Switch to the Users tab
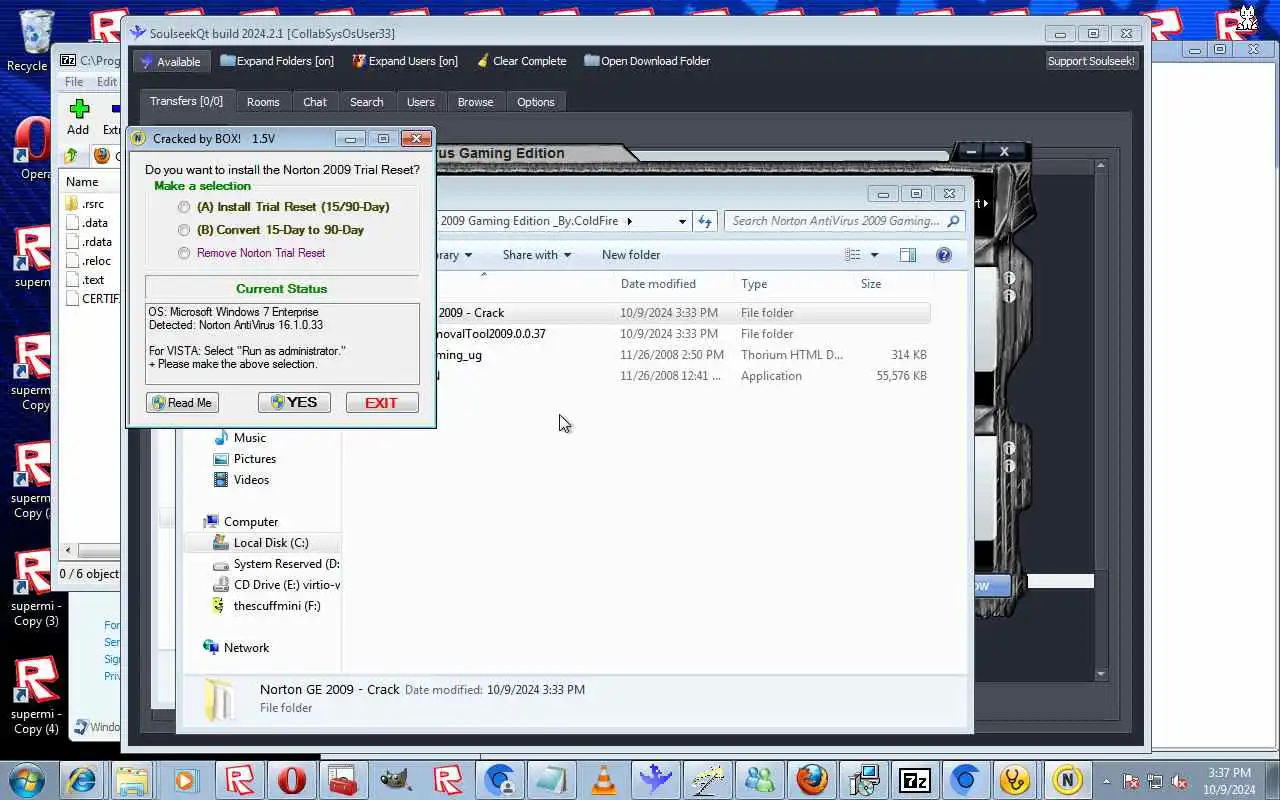The width and height of the screenshot is (1280, 800). coord(420,102)
